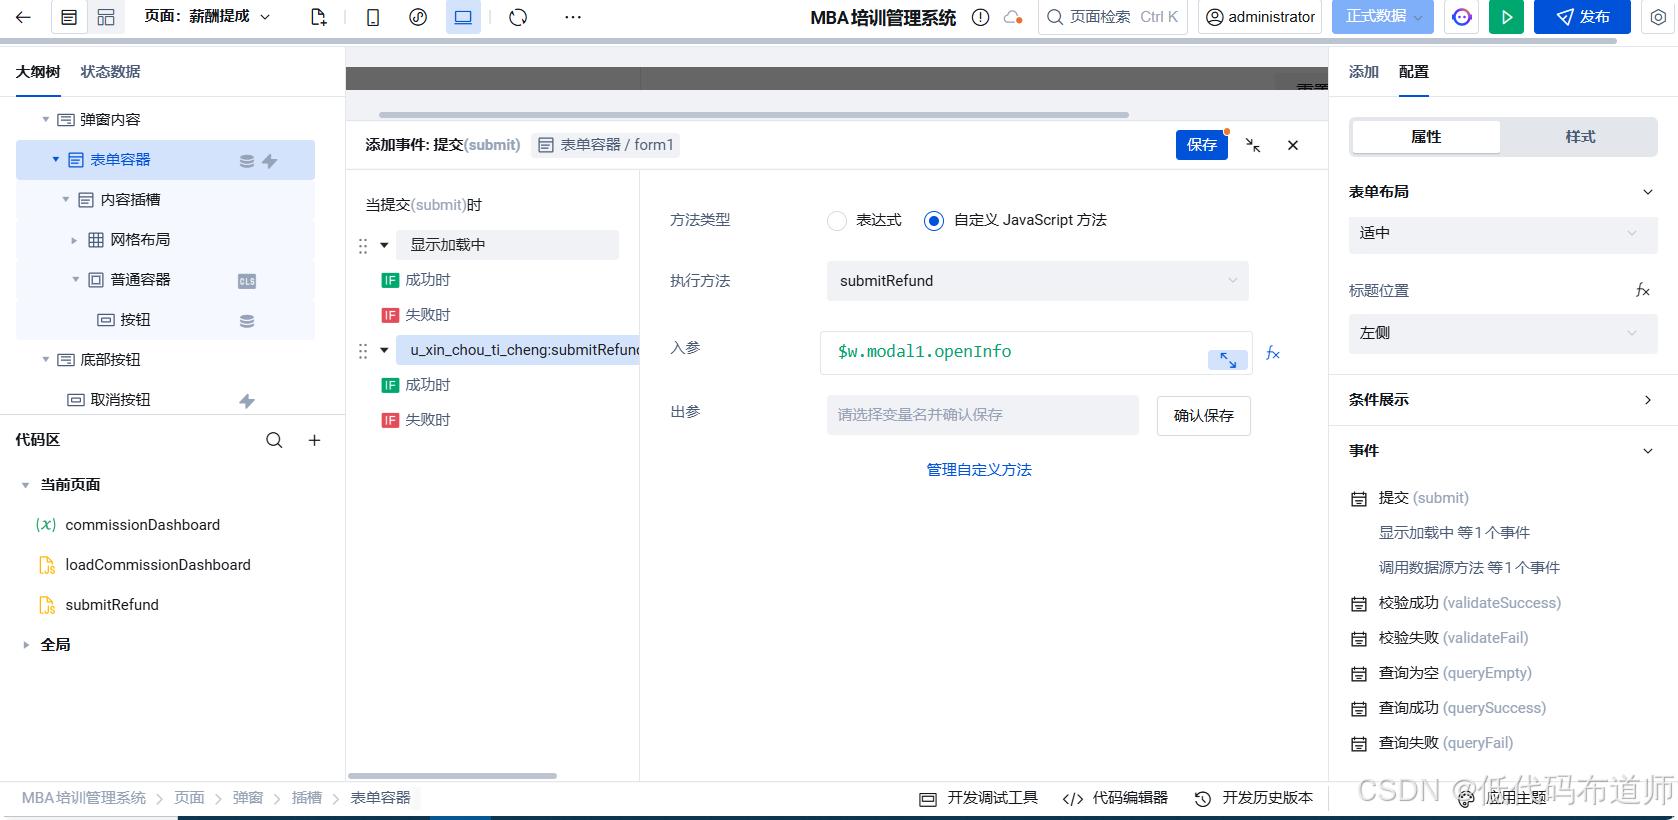Click the 确认保存 button

[1204, 416]
